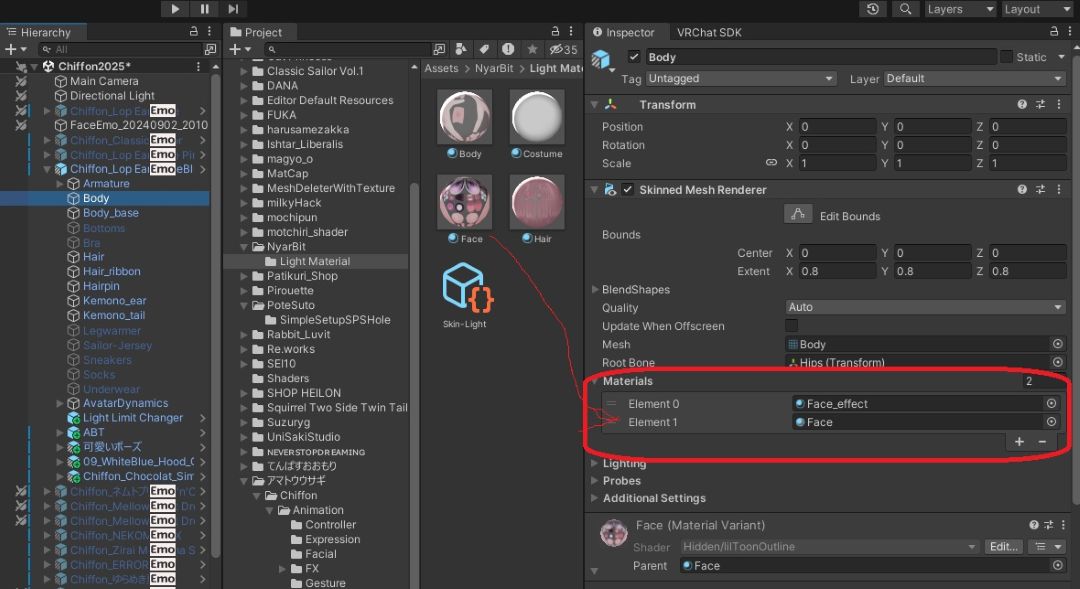The height and width of the screenshot is (589, 1080).
Task: Open the search tool in the top-right toolbar
Action: pos(906,9)
